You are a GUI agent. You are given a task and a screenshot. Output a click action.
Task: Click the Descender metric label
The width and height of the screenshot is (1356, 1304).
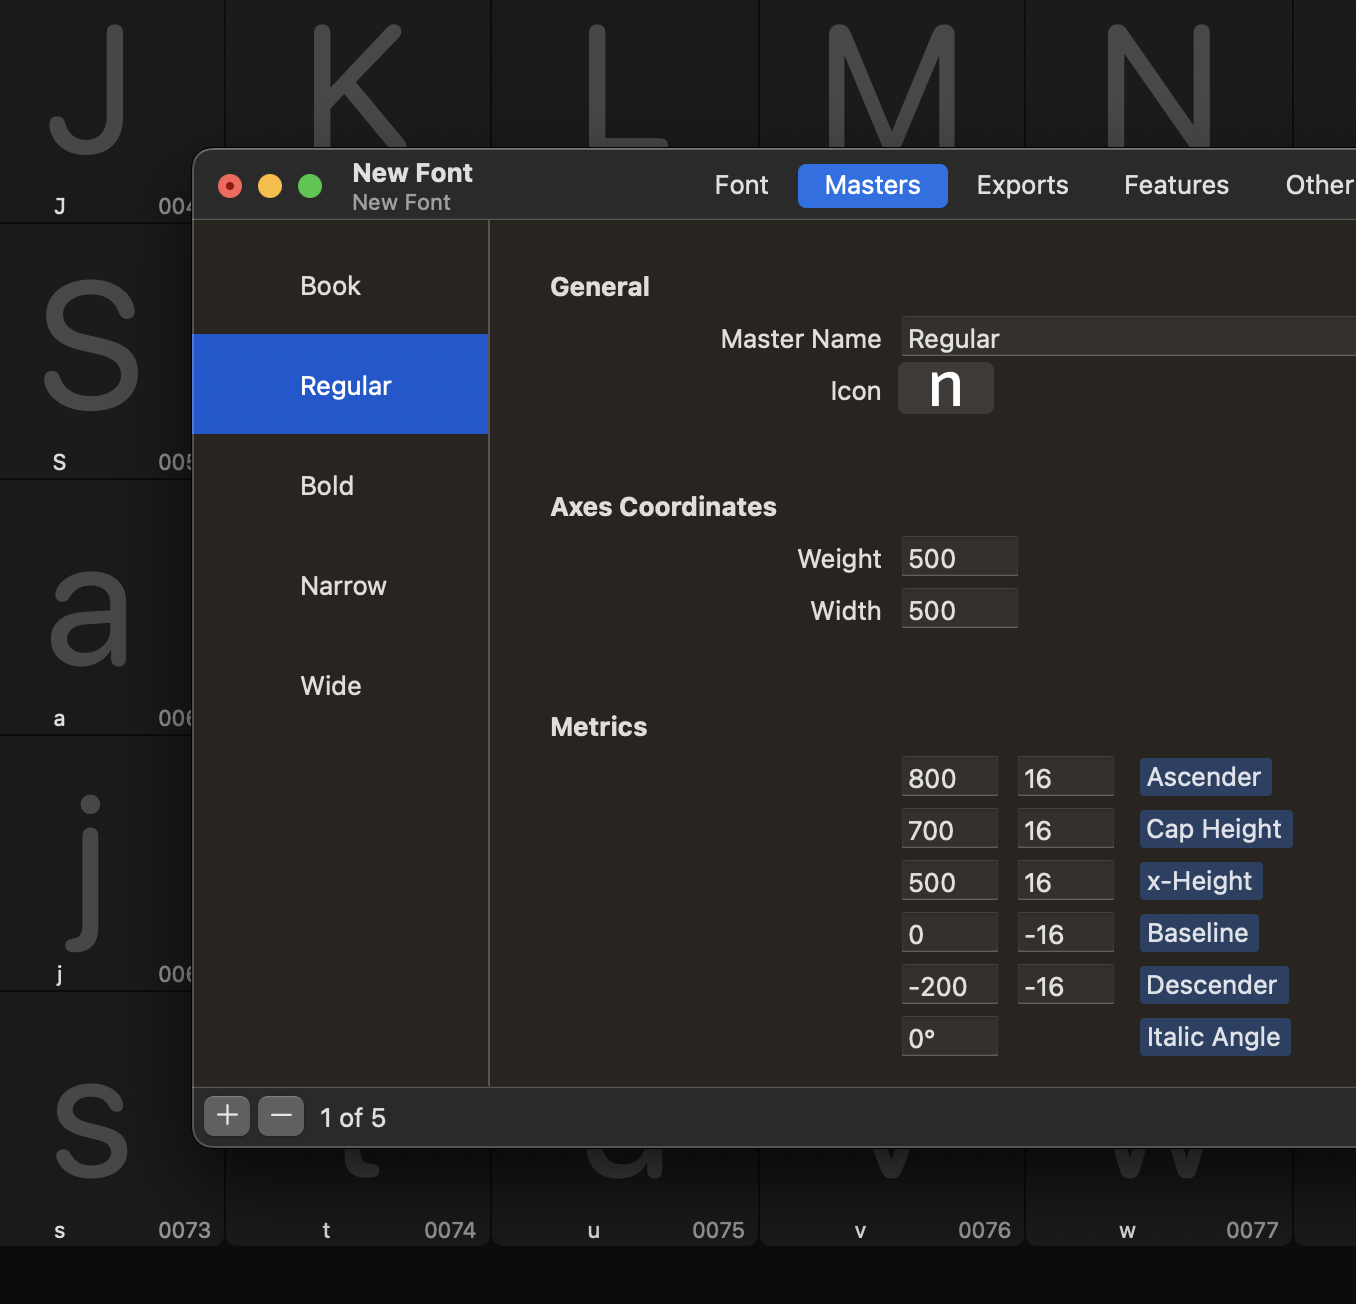click(1213, 985)
